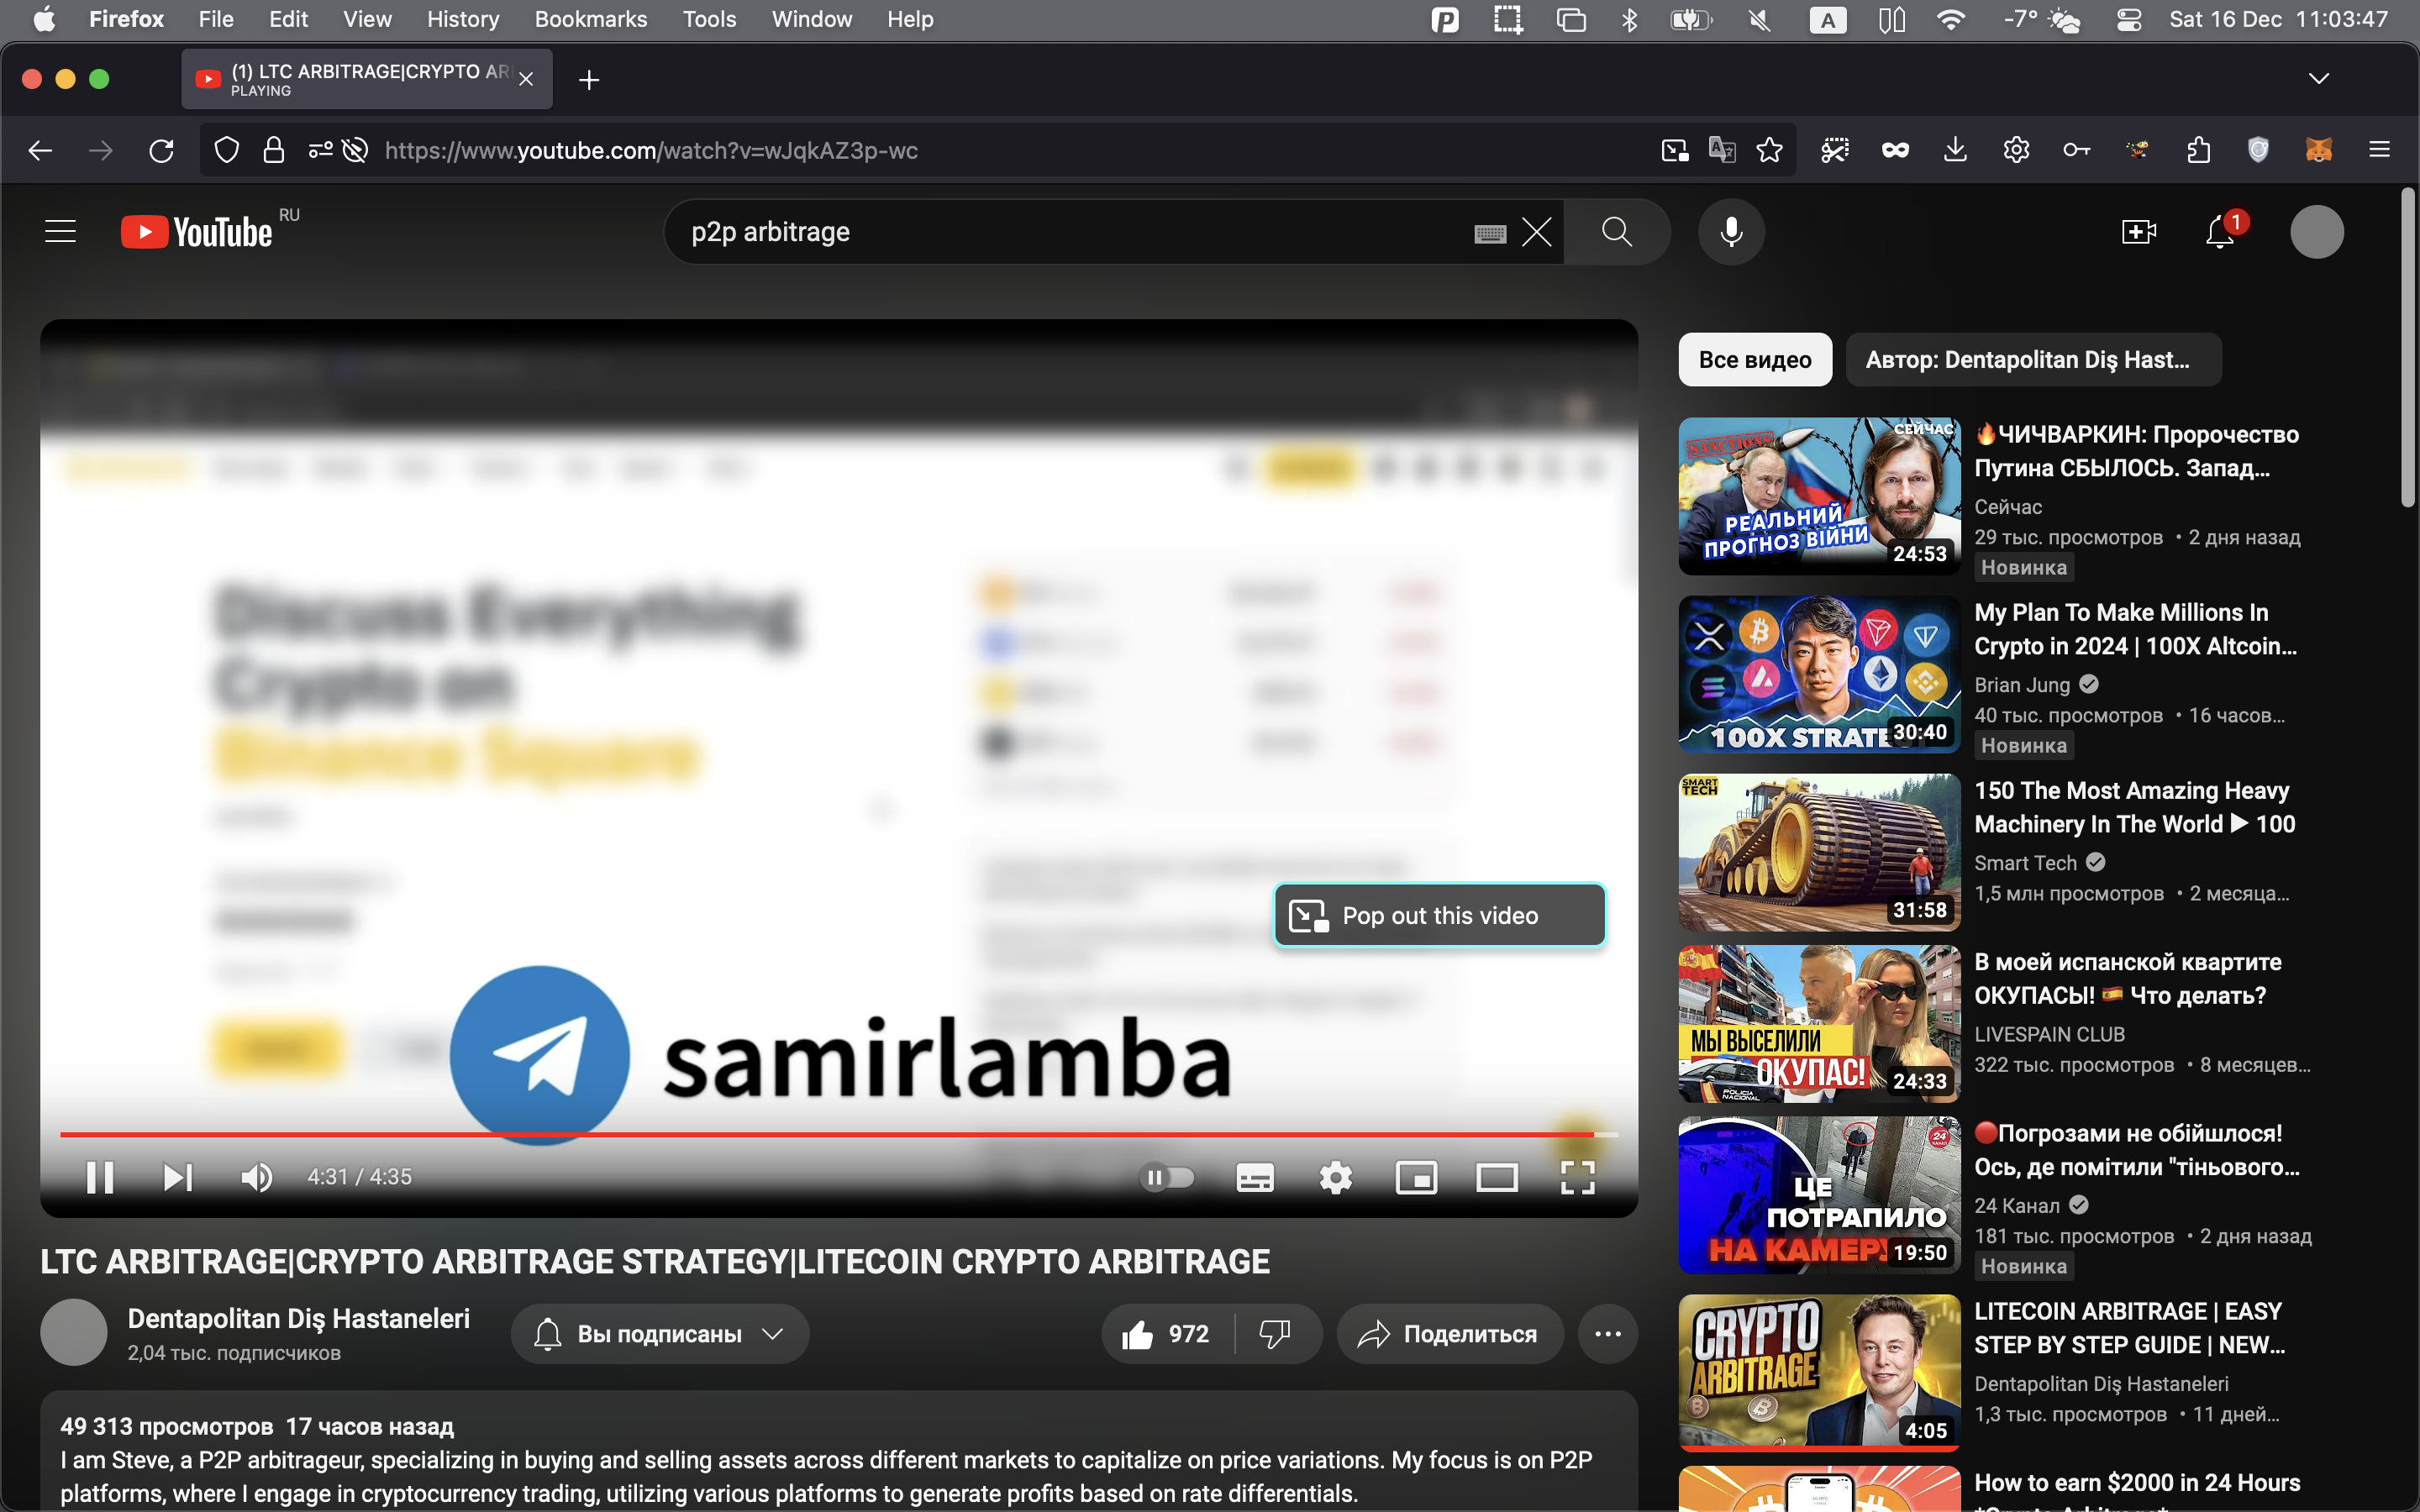Viewport: 2420px width, 1512px height.
Task: Select the Автор: Dentapolitan Diş Hast… chip
Action: tap(2033, 360)
